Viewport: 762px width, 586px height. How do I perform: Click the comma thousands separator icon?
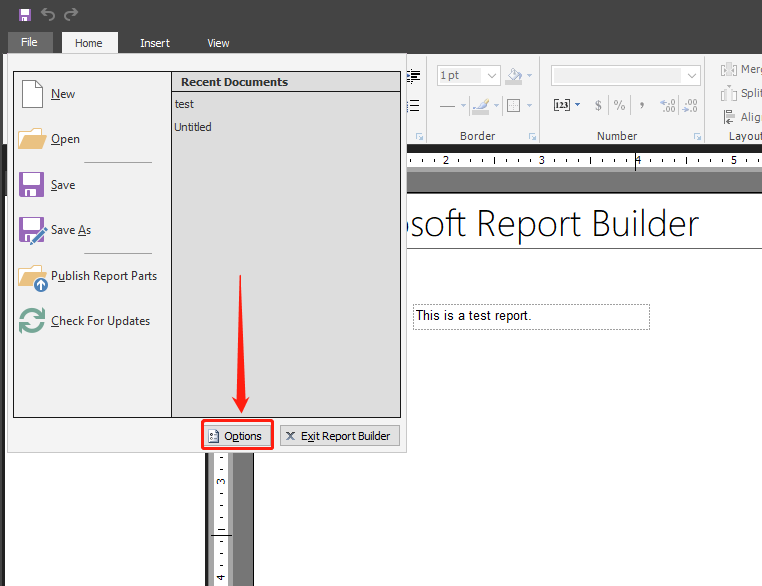(641, 105)
